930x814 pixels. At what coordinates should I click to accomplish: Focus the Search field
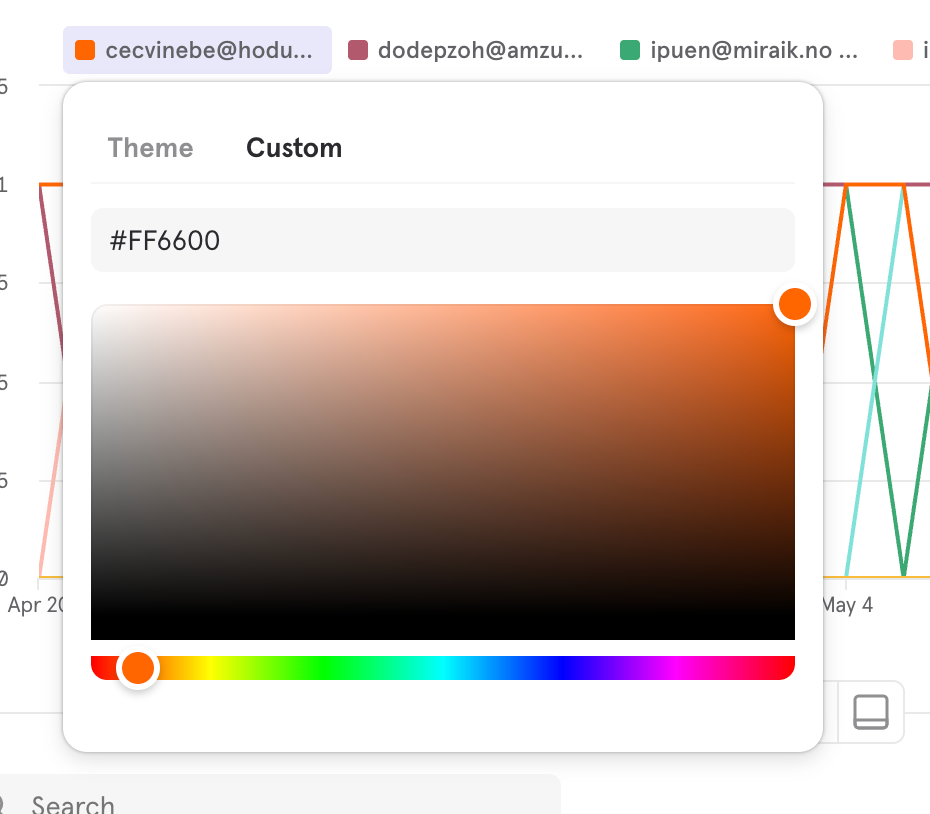pos(280,800)
